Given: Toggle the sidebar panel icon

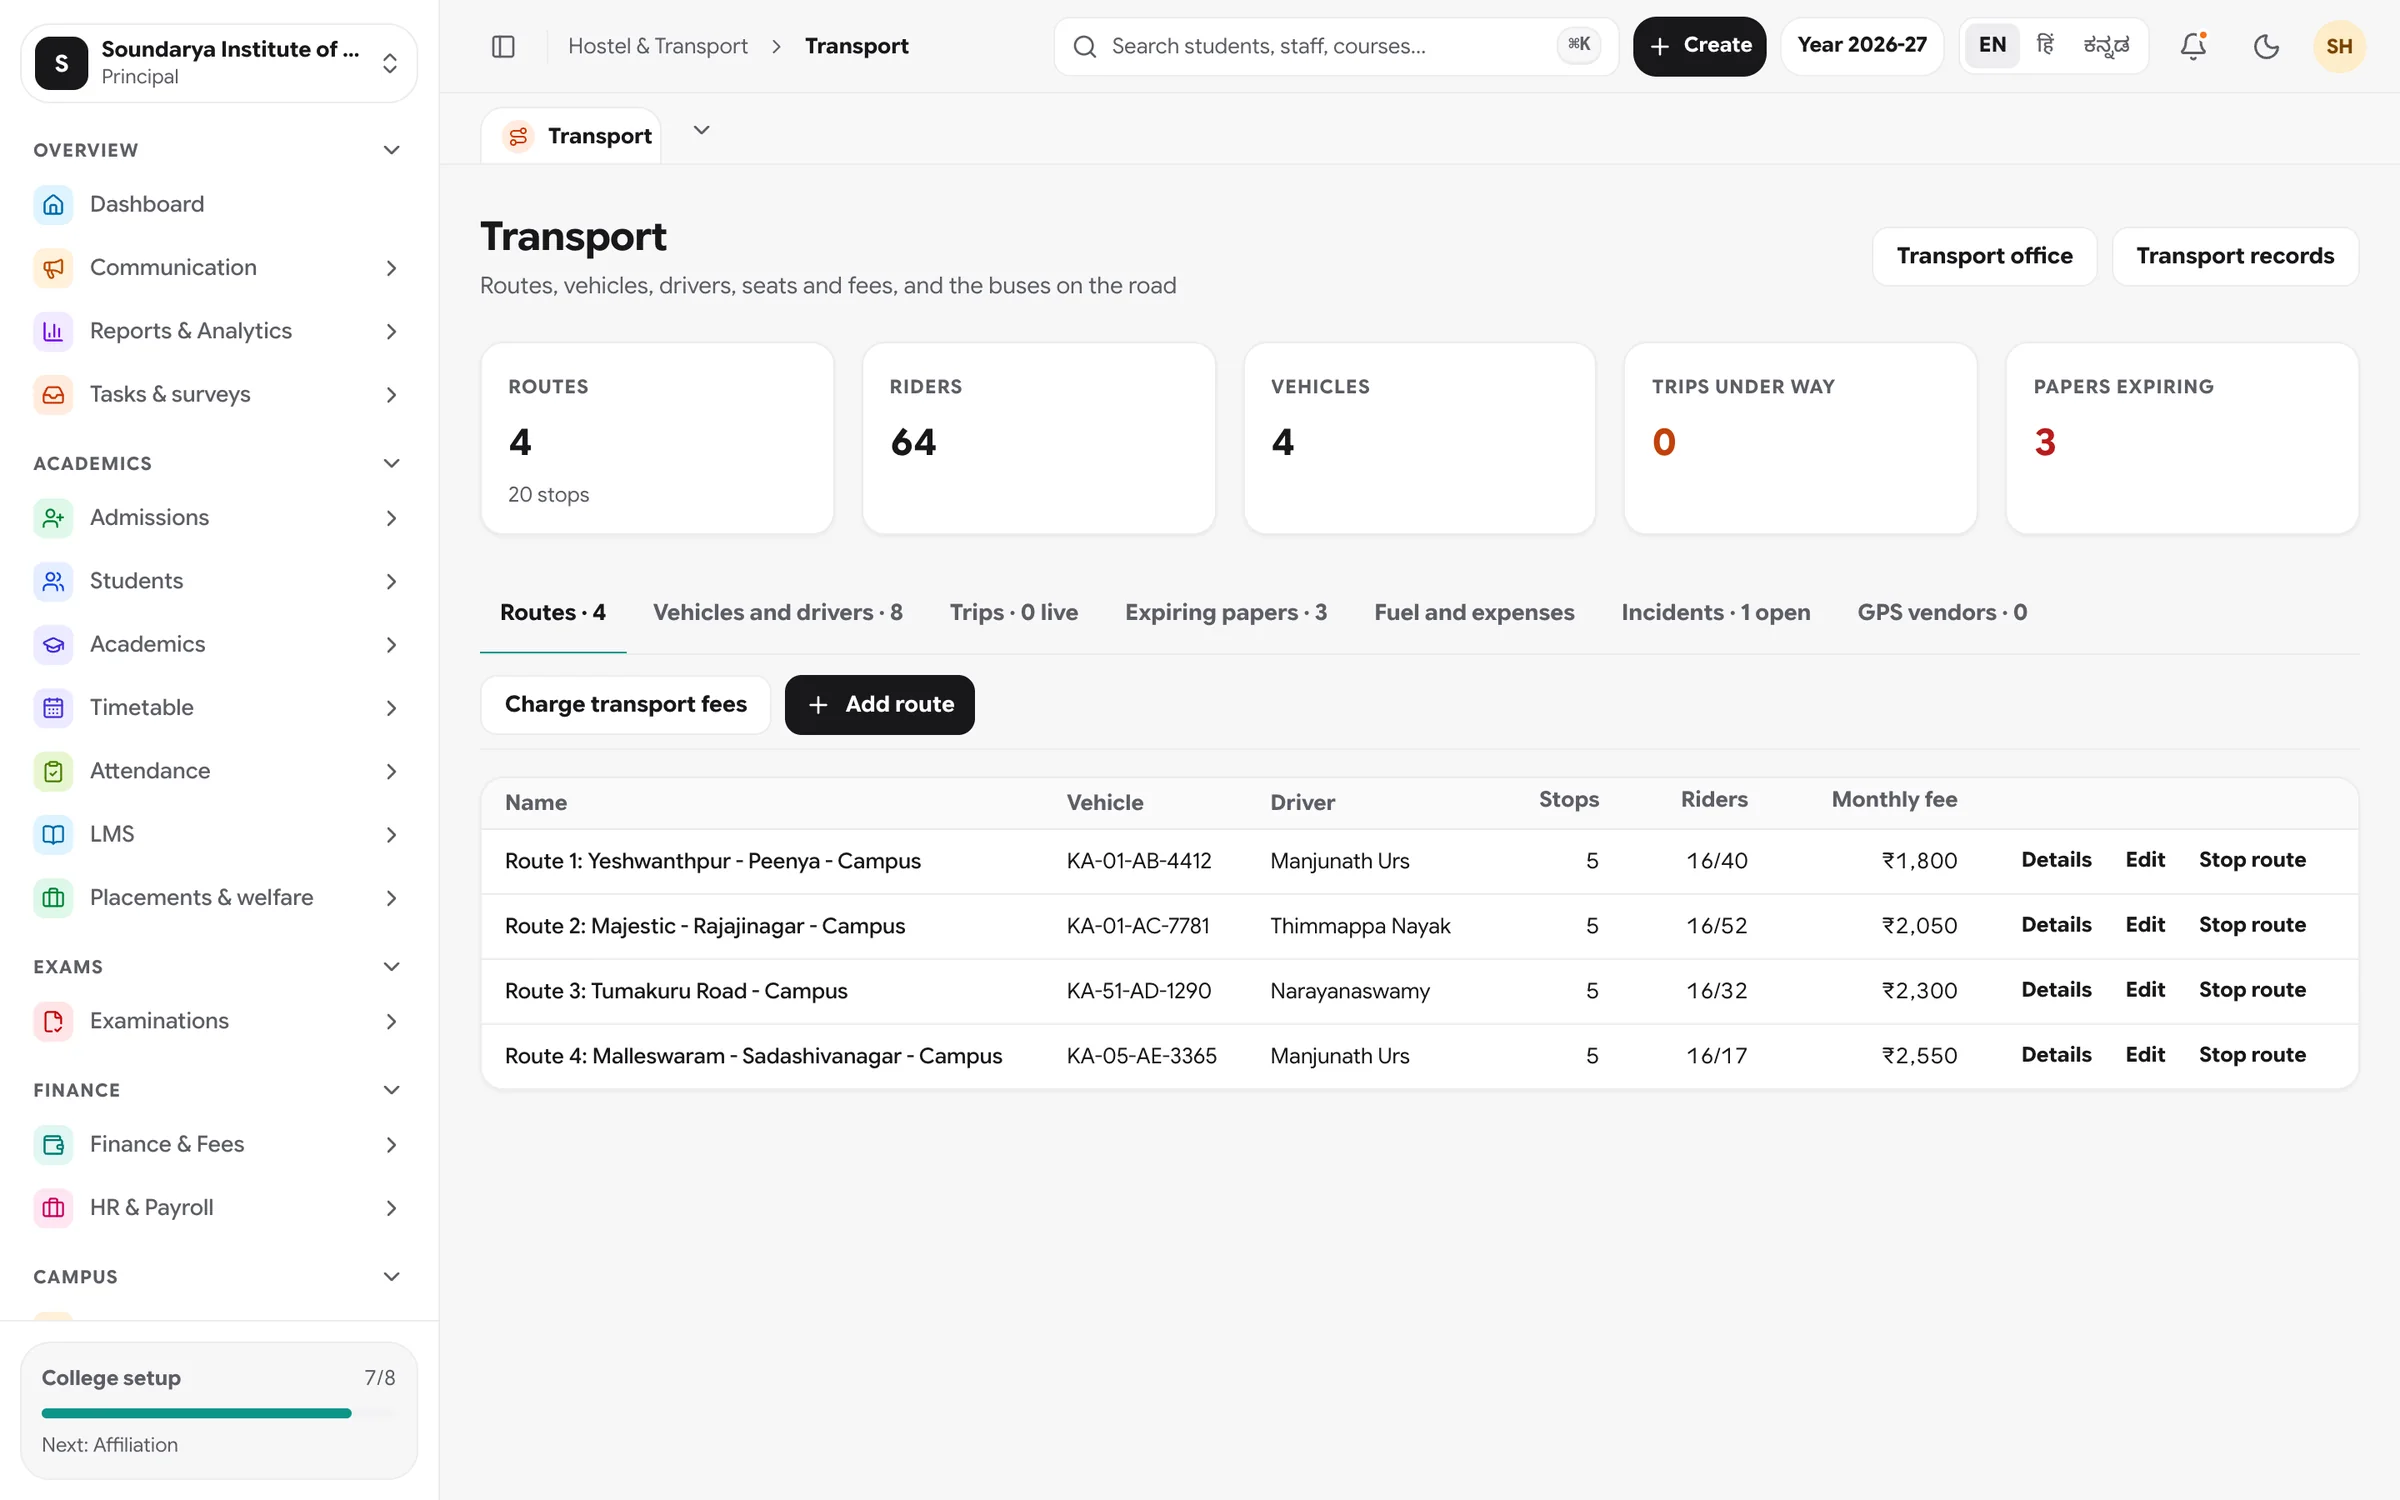Looking at the screenshot, I should [x=503, y=46].
